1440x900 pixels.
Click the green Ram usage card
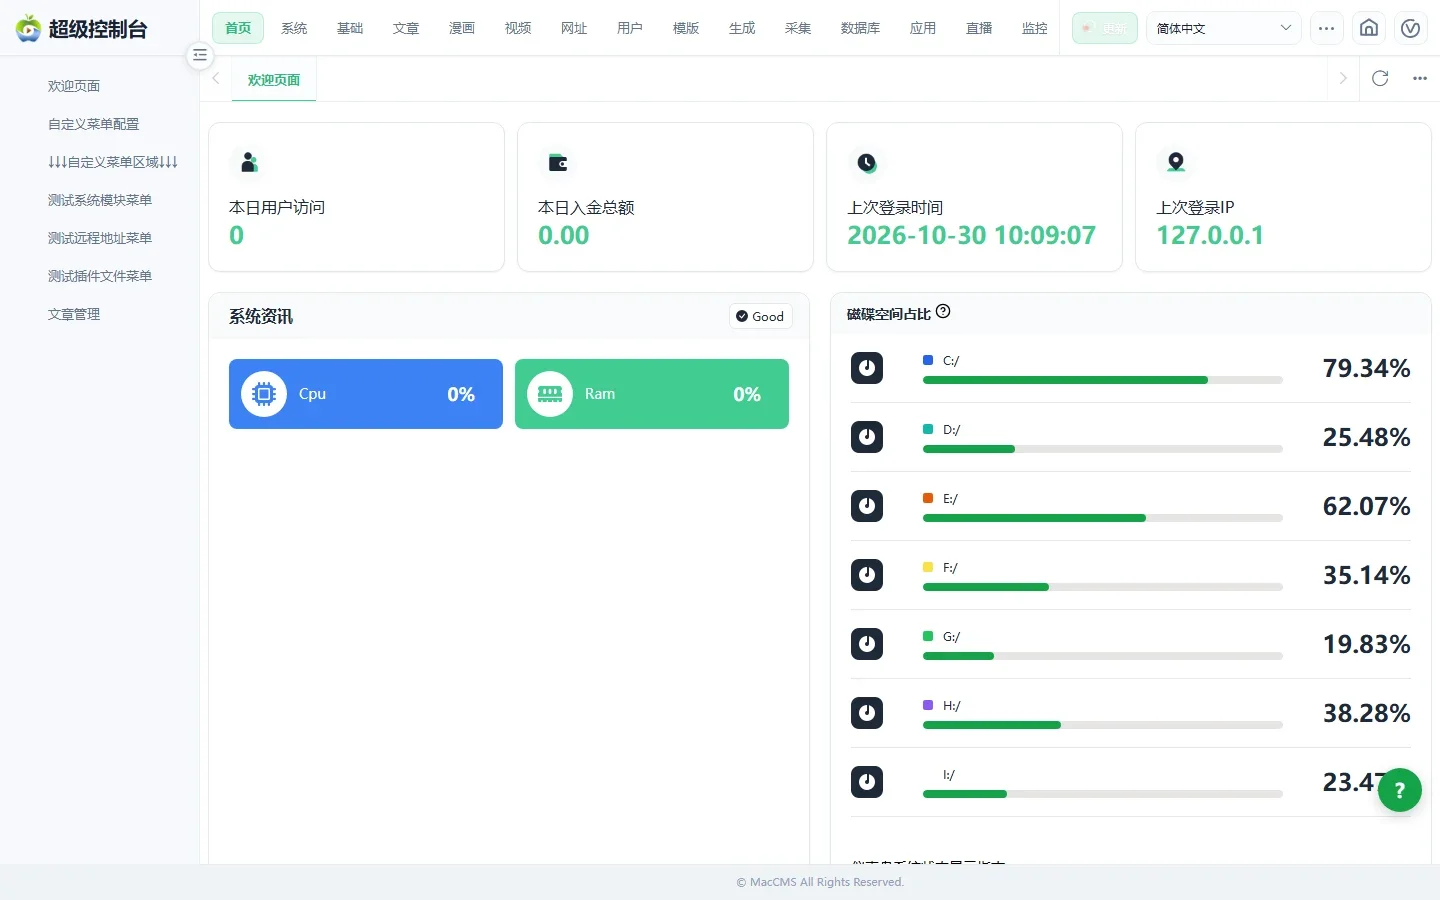pyautogui.click(x=652, y=394)
